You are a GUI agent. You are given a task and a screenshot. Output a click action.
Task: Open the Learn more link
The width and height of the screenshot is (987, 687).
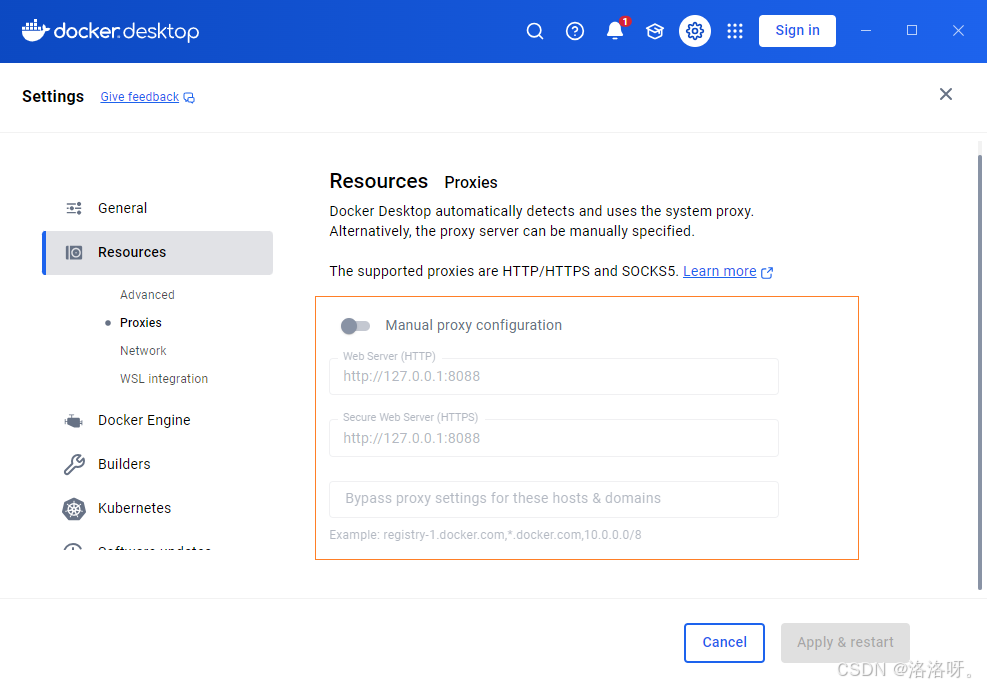pyautogui.click(x=719, y=271)
